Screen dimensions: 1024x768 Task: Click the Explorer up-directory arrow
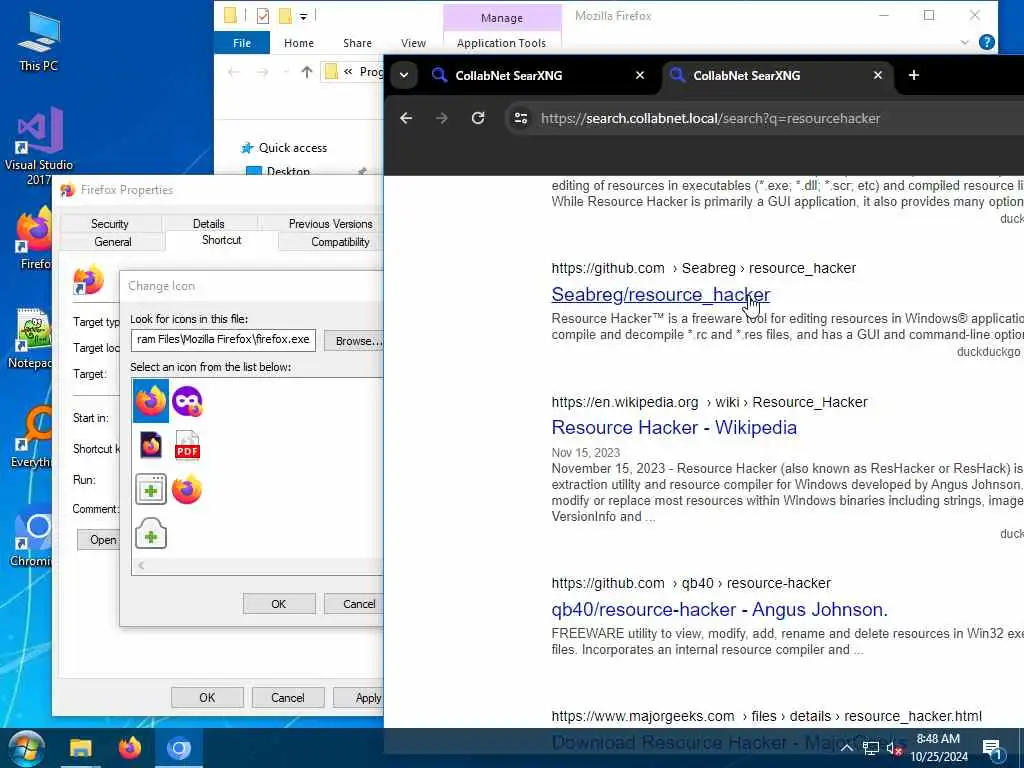[306, 72]
